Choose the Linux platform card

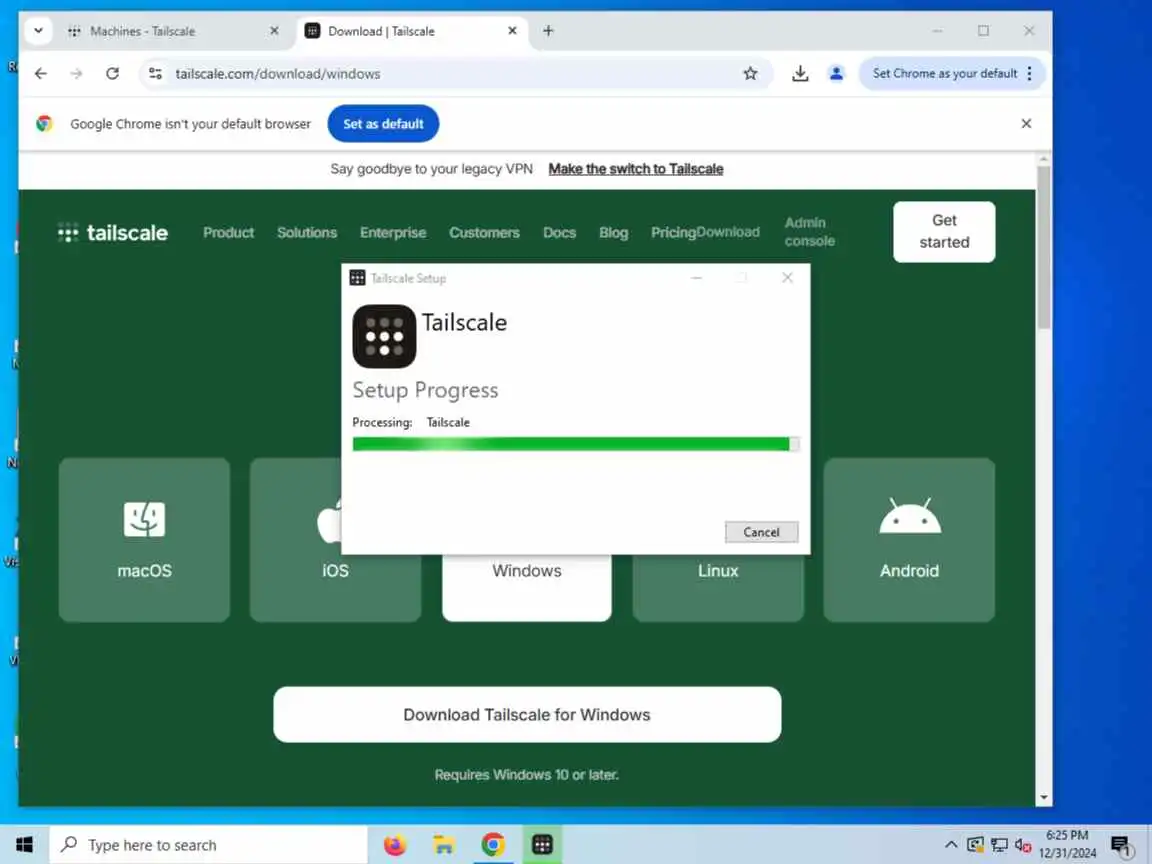tap(718, 588)
